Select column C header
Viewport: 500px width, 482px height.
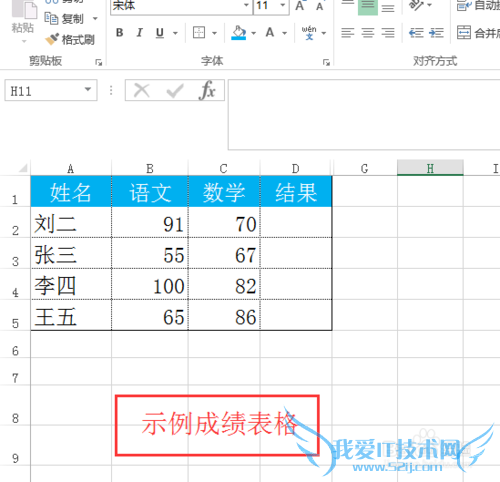(224, 168)
